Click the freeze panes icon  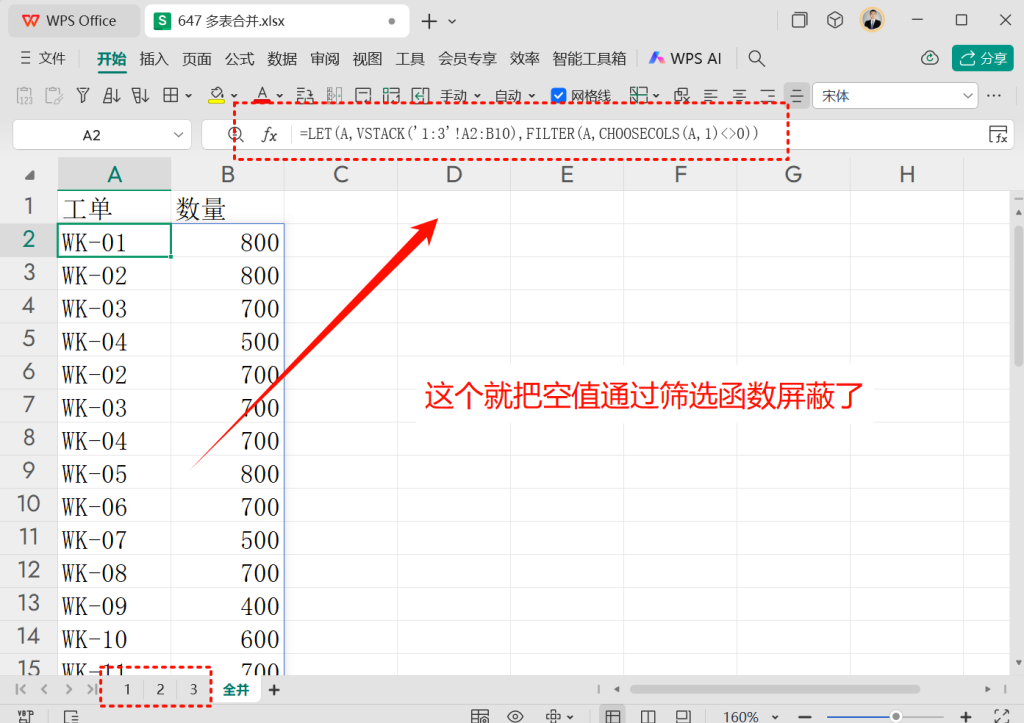[x=639, y=95]
